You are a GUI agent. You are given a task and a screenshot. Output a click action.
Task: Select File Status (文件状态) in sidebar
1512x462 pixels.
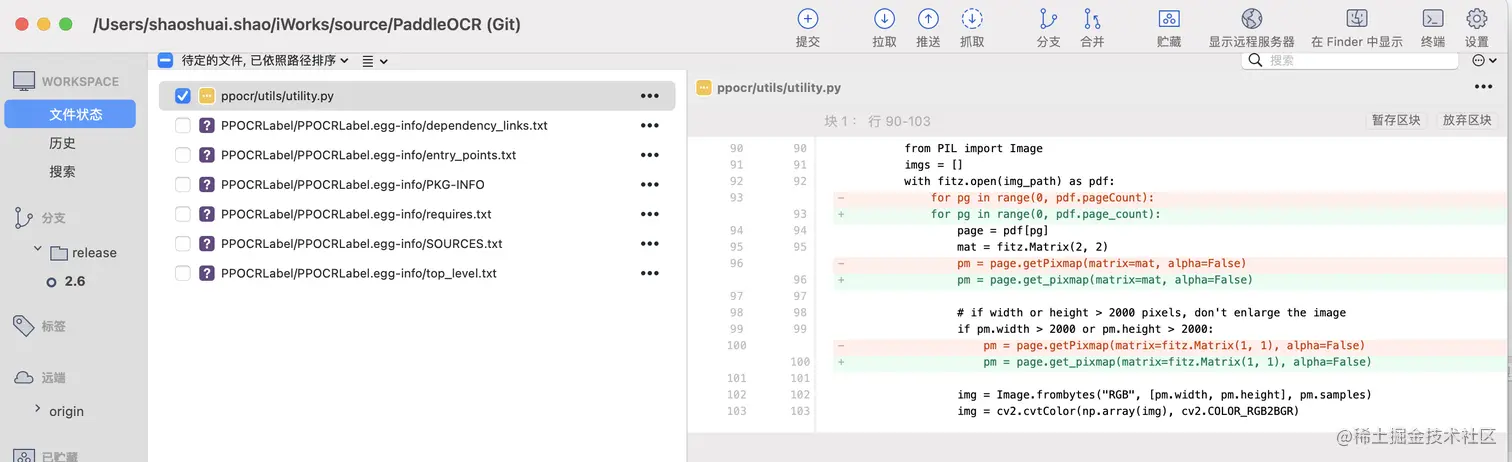click(70, 114)
